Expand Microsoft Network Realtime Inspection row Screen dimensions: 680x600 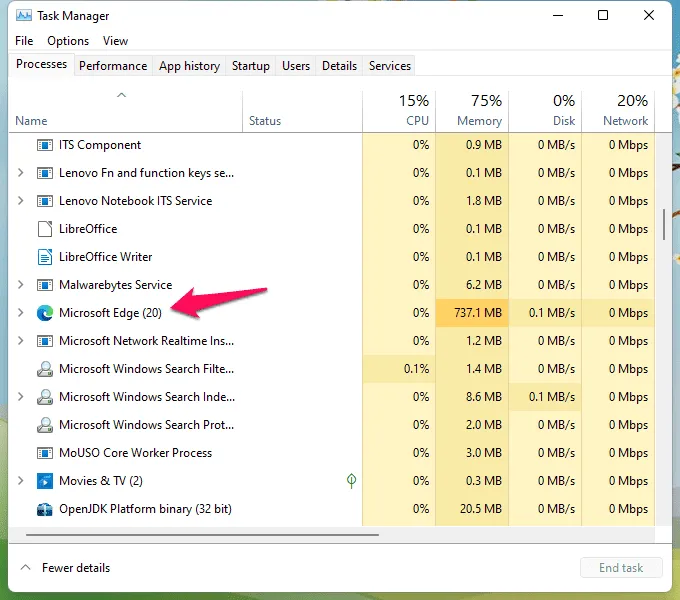(x=20, y=340)
